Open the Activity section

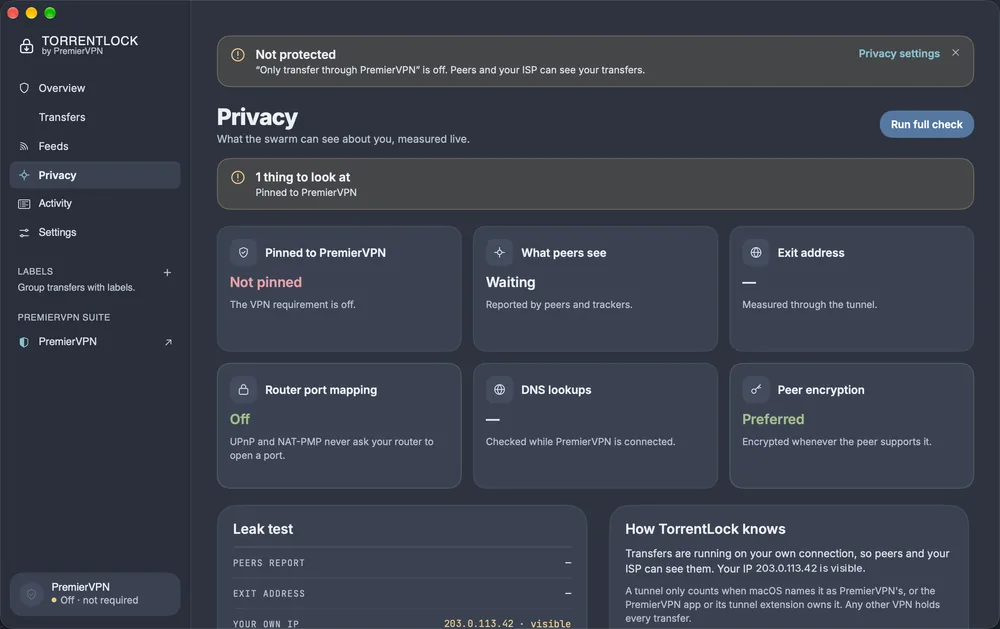tap(95, 204)
